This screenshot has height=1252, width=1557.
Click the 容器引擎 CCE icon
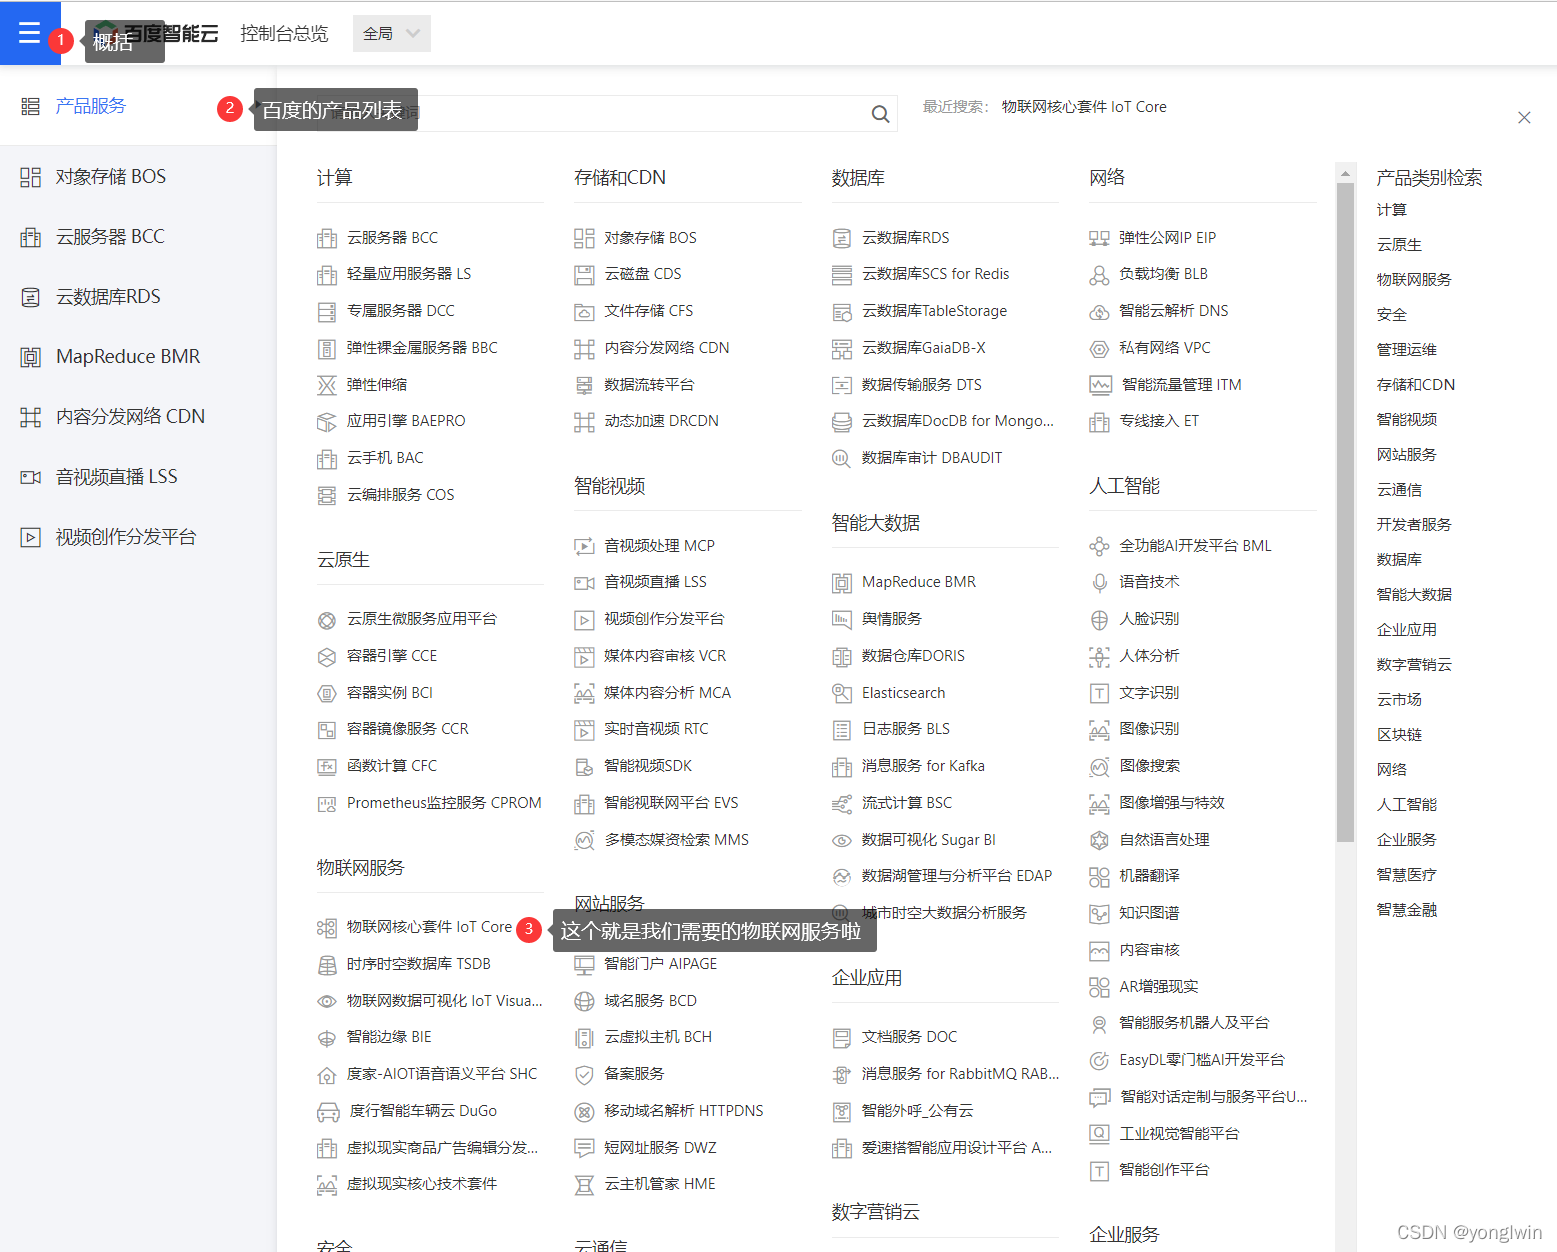pos(327,657)
